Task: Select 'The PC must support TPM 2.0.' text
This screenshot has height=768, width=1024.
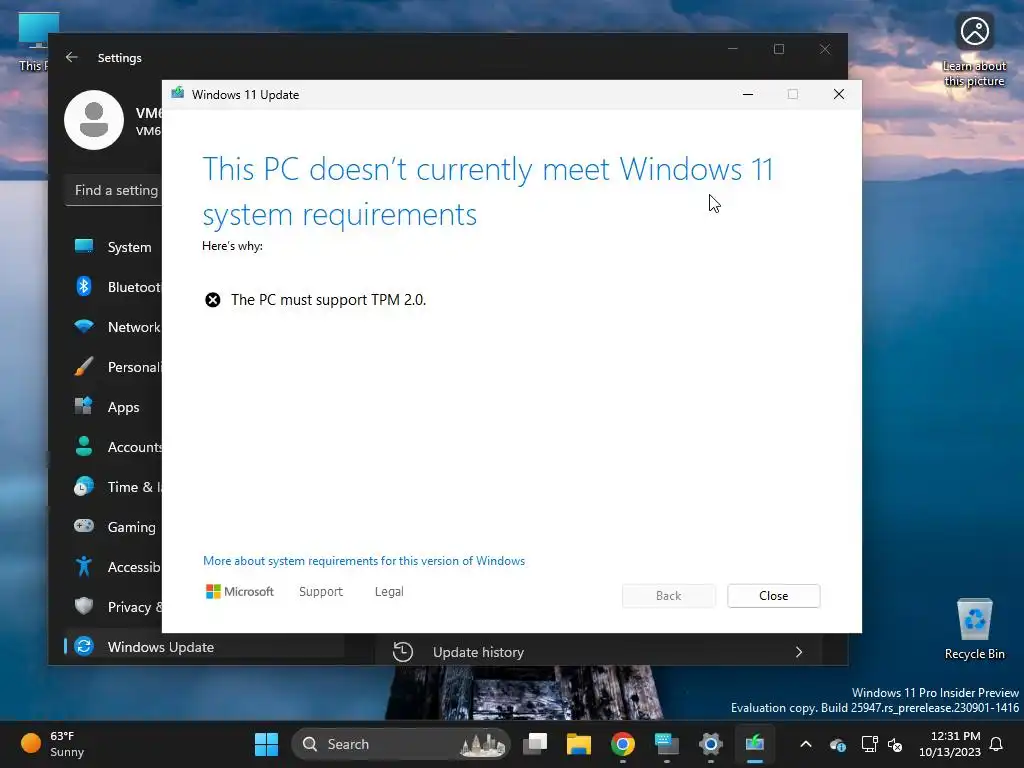Action: pyautogui.click(x=328, y=300)
